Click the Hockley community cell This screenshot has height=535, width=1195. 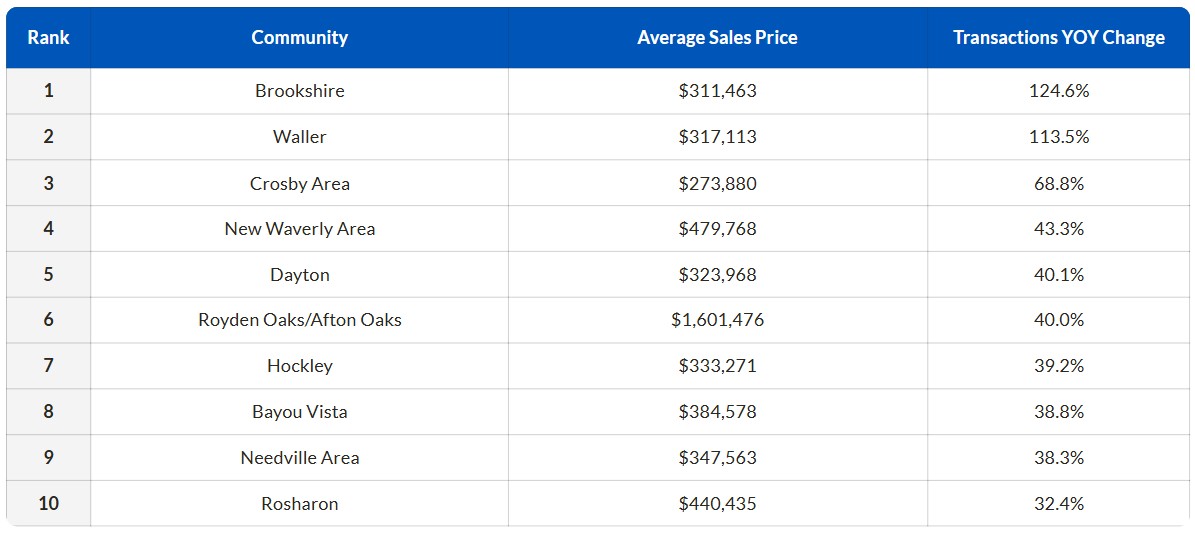(x=299, y=366)
